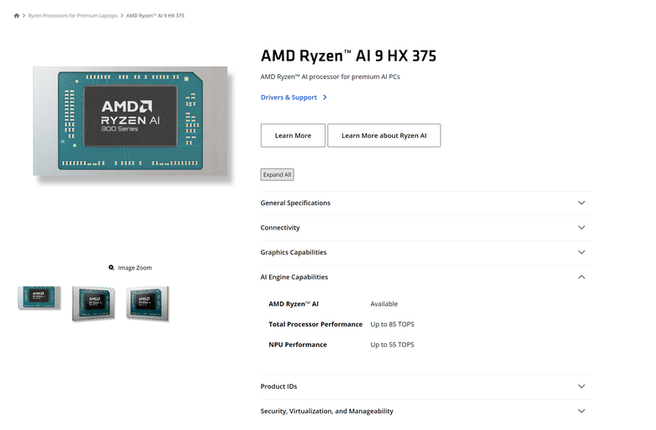Click the Image Zoom magnifier icon
The height and width of the screenshot is (430, 656).
point(111,268)
